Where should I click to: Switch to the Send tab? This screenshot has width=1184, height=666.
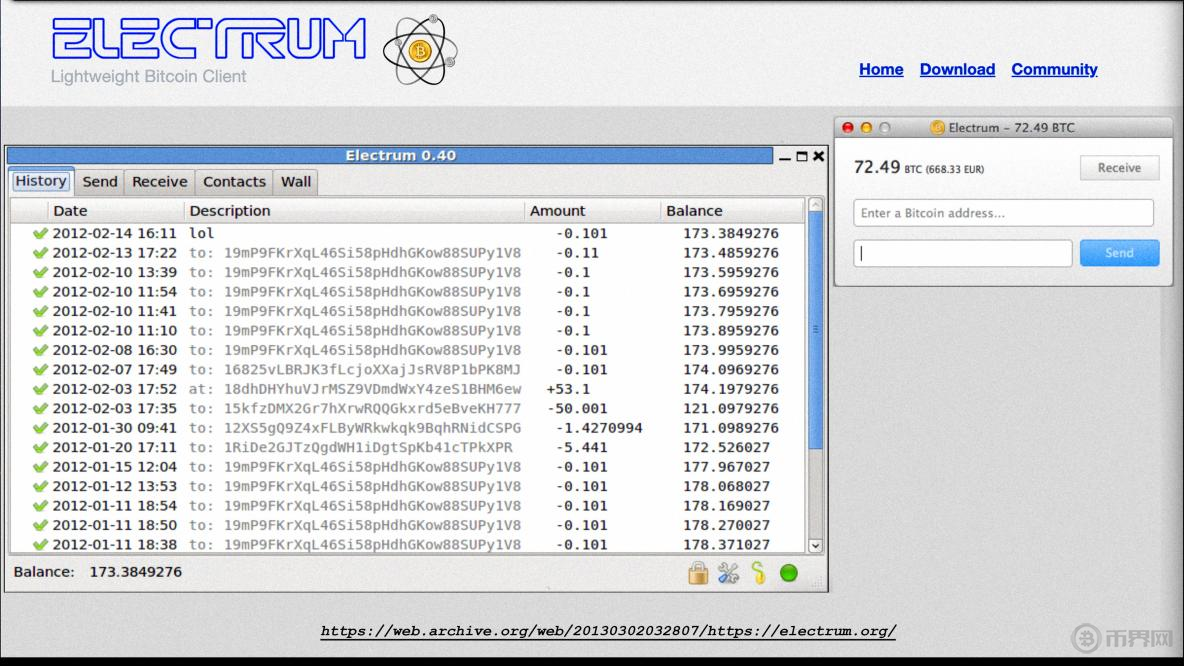tap(100, 182)
